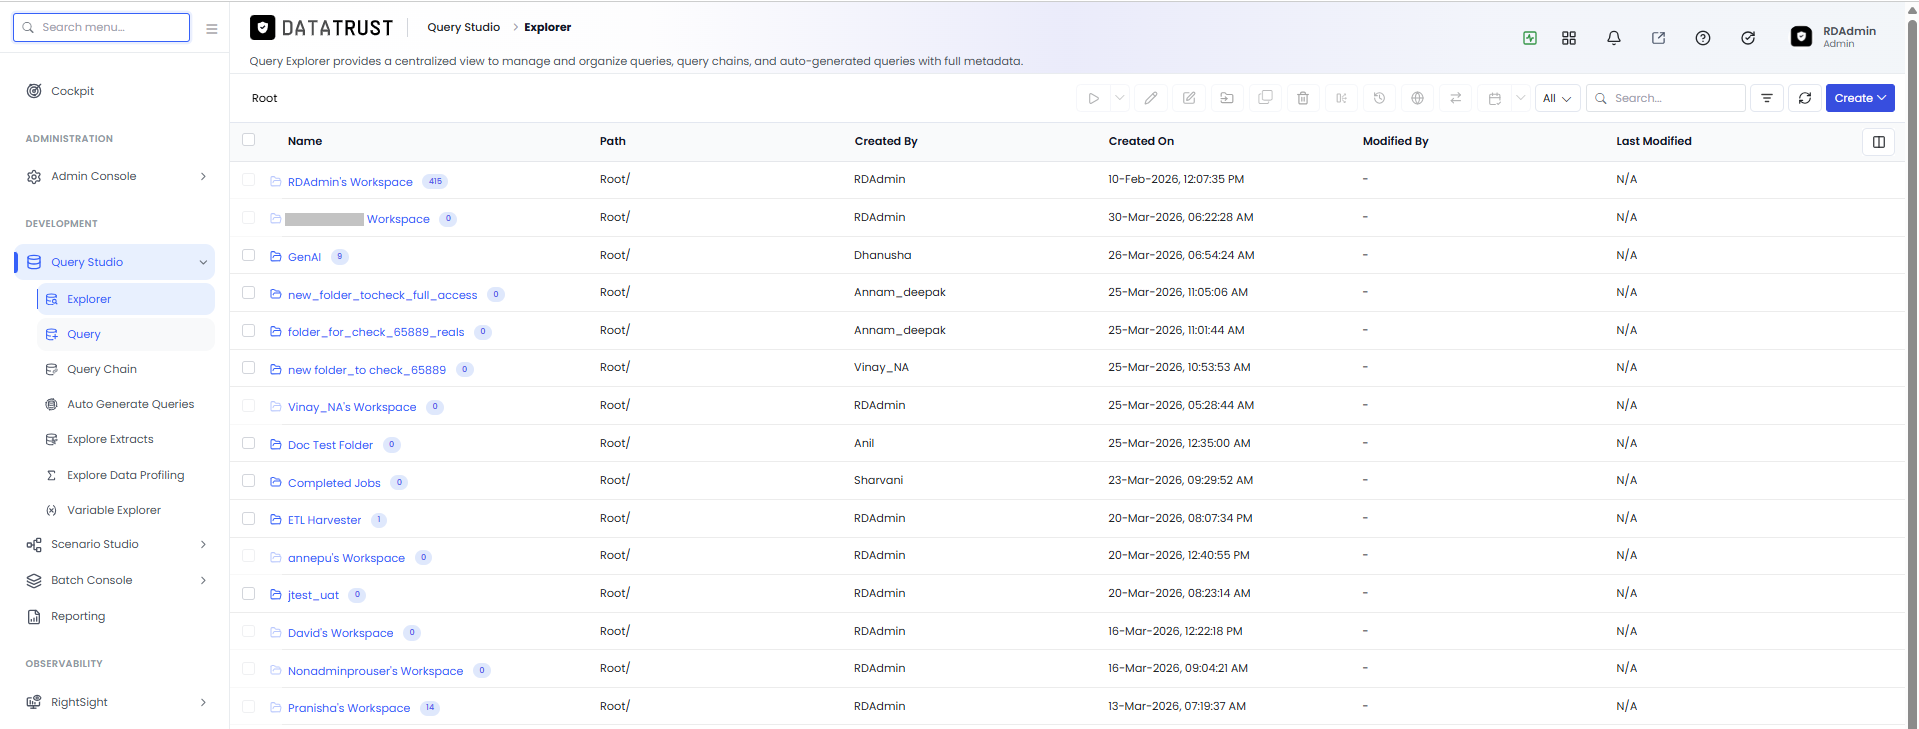The image size is (1919, 729).
Task: Click the globe toolbar icon
Action: pos(1417,98)
